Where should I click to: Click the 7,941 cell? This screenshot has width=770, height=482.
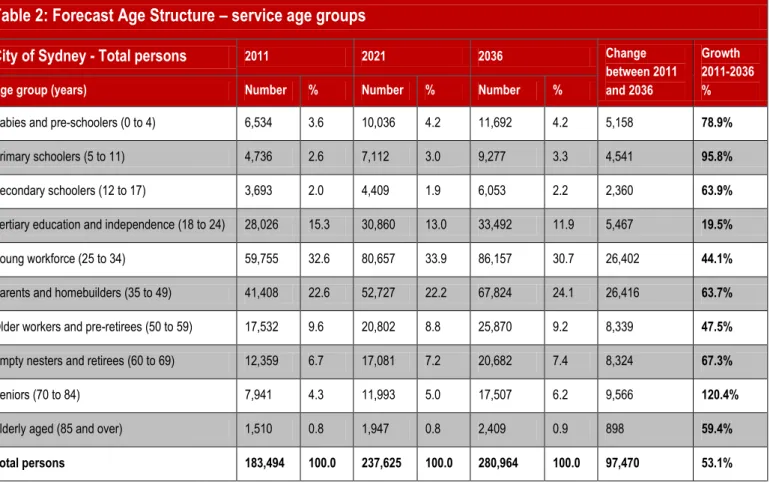coord(258,395)
